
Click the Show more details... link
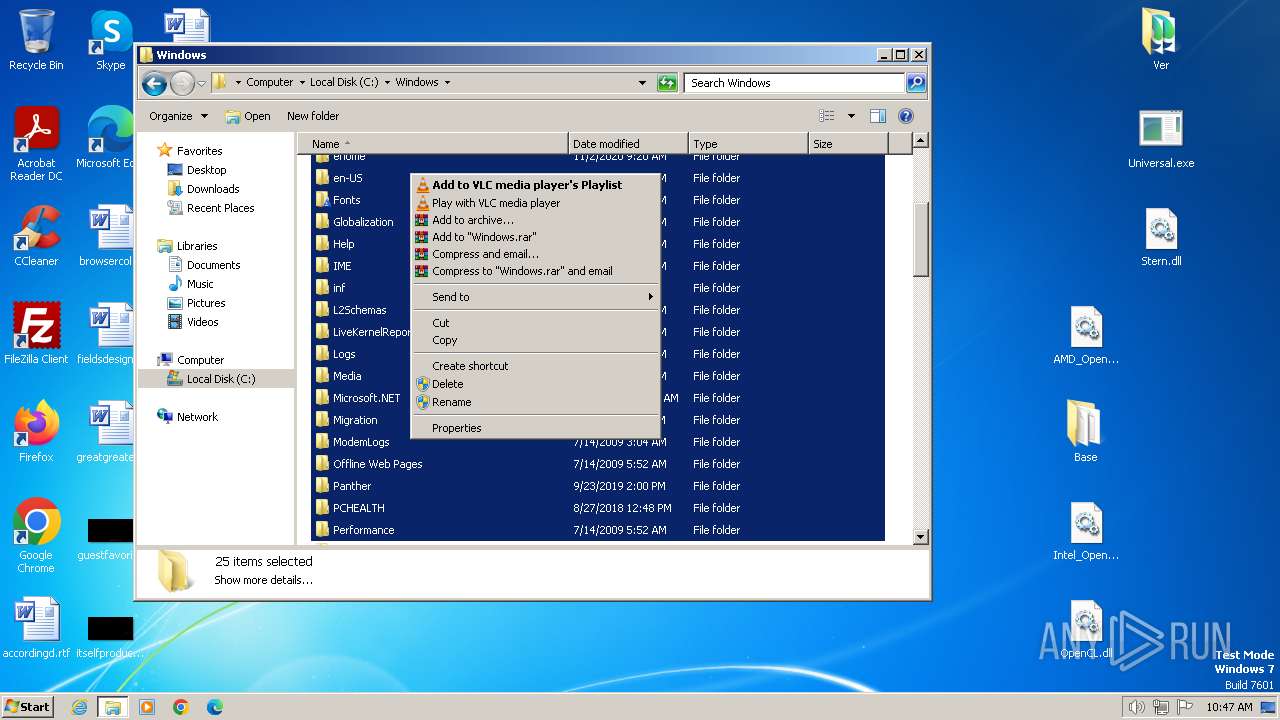point(263,580)
